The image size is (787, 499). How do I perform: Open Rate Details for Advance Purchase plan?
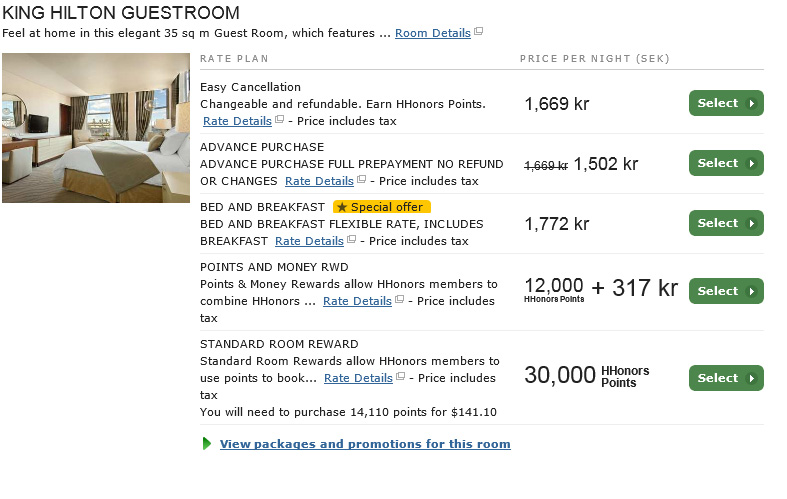[319, 181]
